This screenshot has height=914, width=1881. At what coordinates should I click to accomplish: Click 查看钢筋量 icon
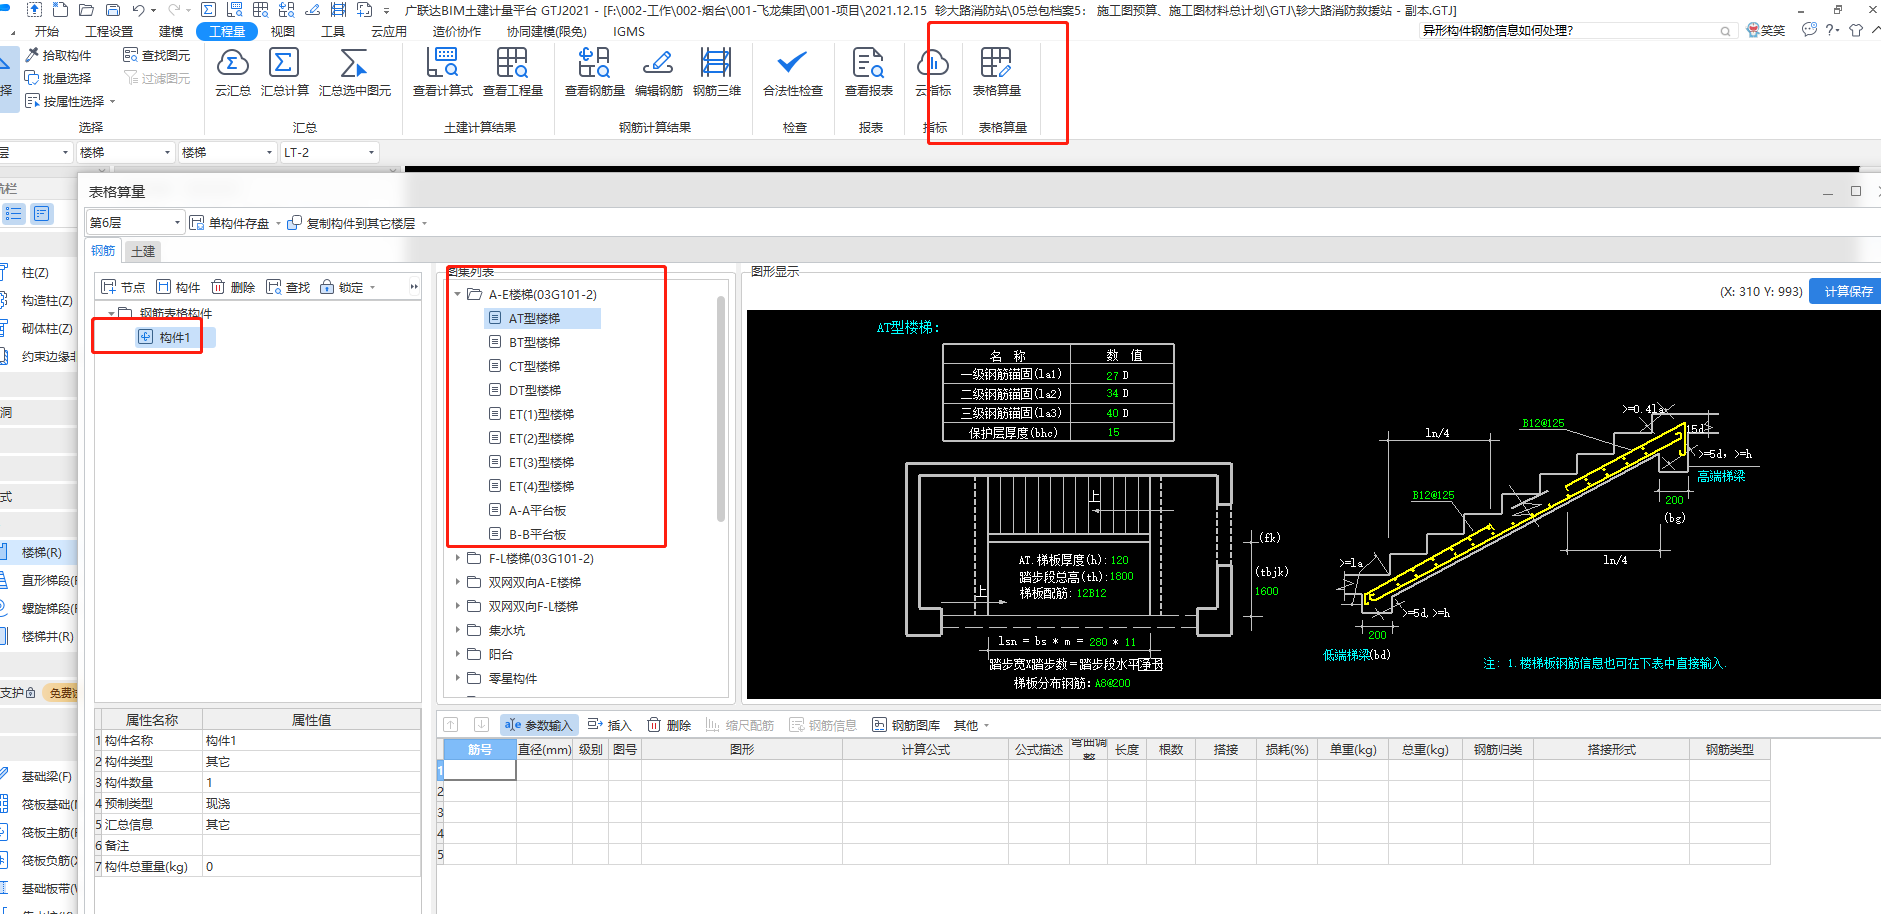coord(594,73)
